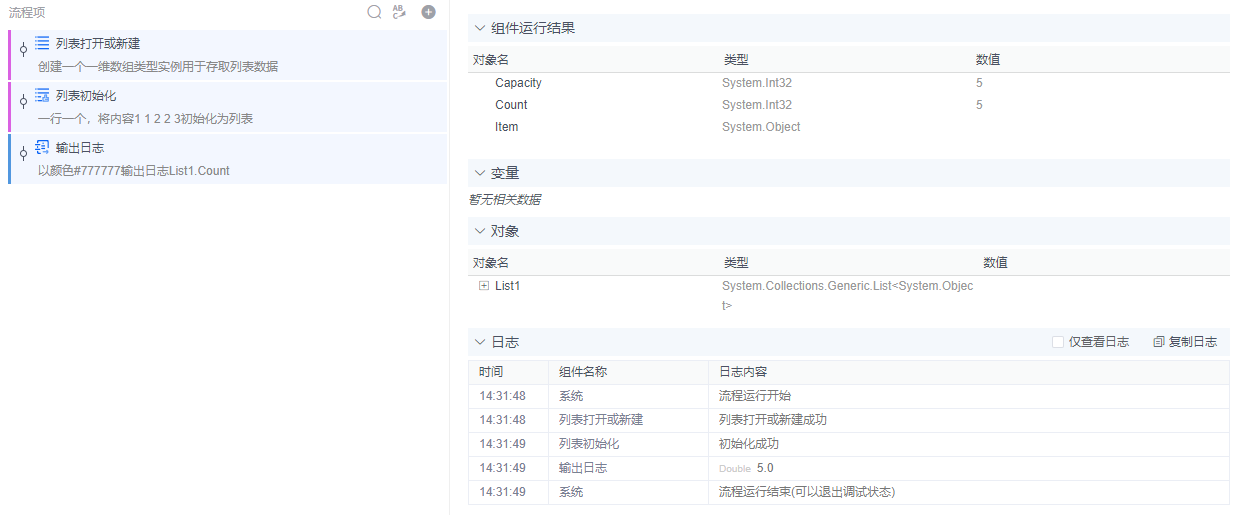Collapse the 组件运行结果 section

[479, 28]
